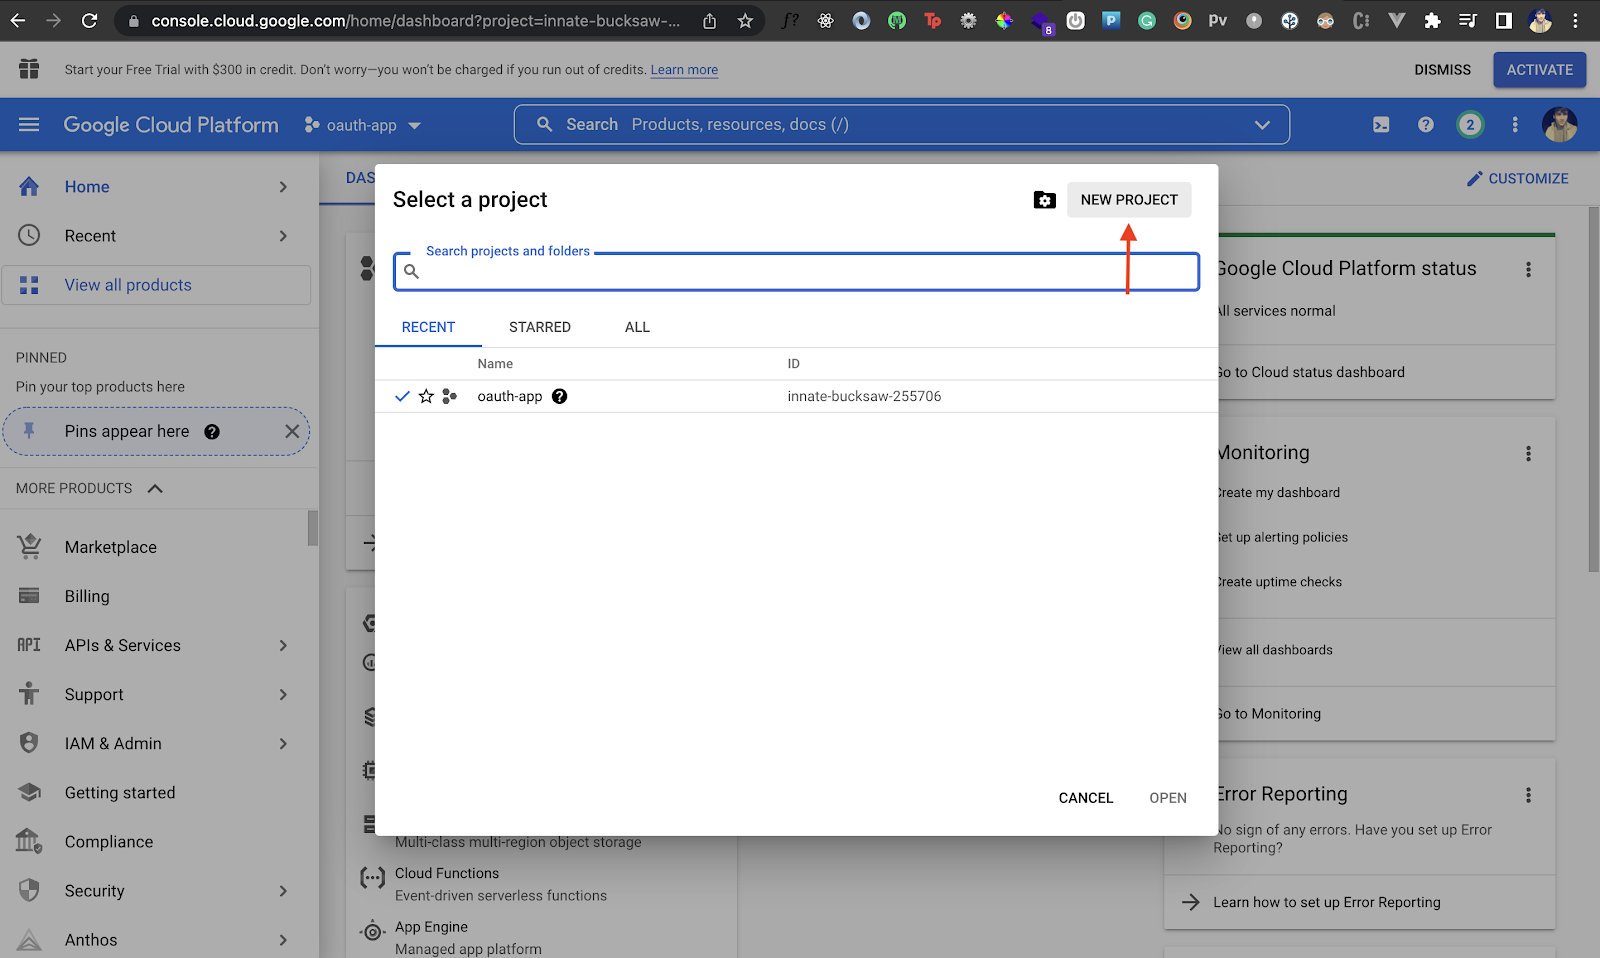Click the ACTIVATE free trial button
The image size is (1600, 958).
point(1540,70)
